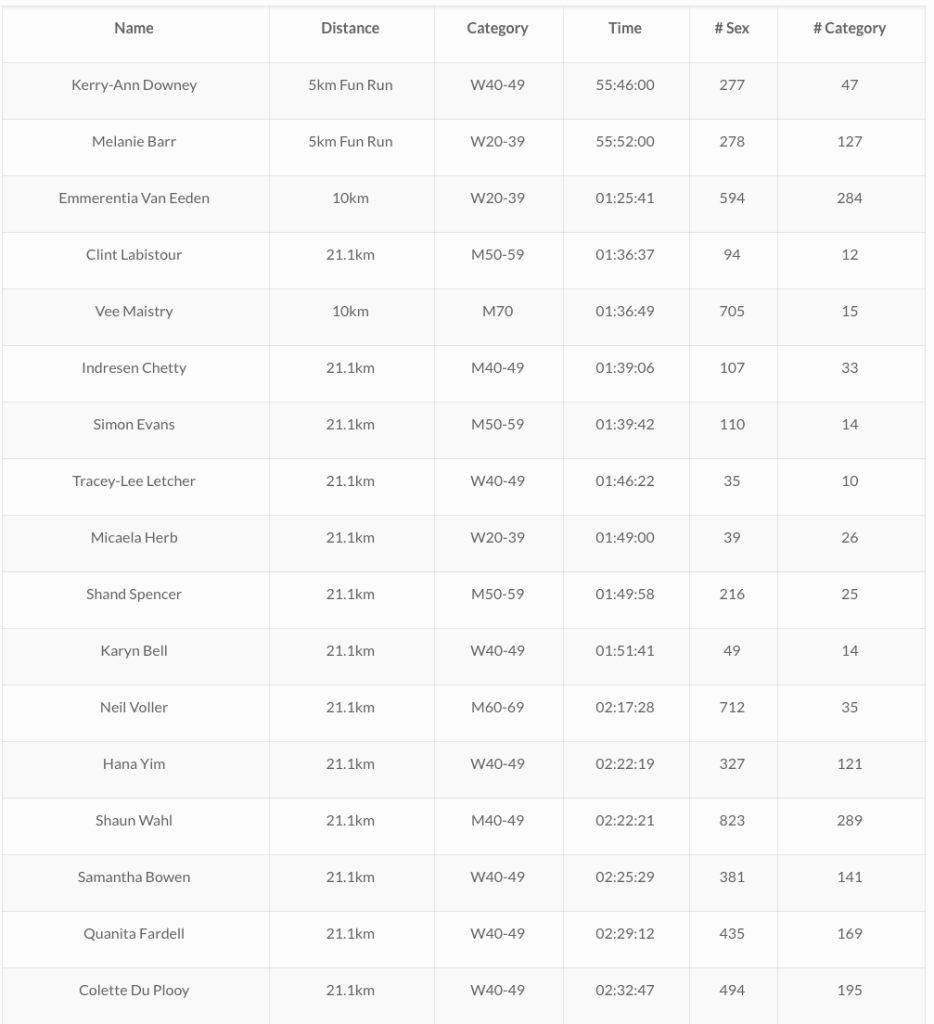Click the Category column header

pyautogui.click(x=497, y=28)
